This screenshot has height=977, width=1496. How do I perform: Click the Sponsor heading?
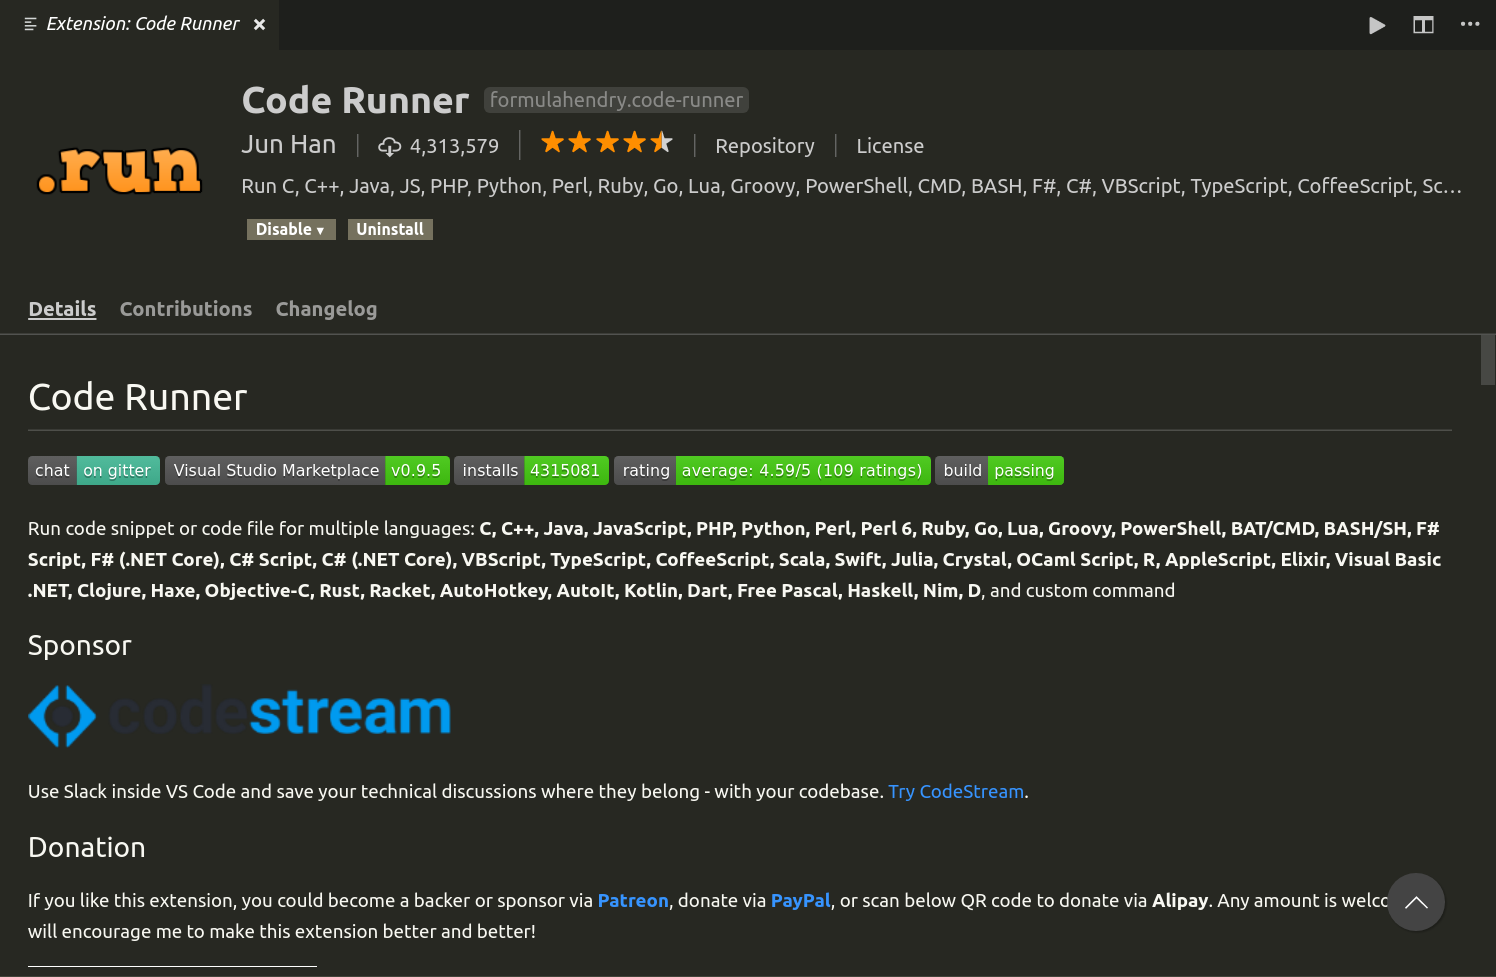tap(80, 645)
